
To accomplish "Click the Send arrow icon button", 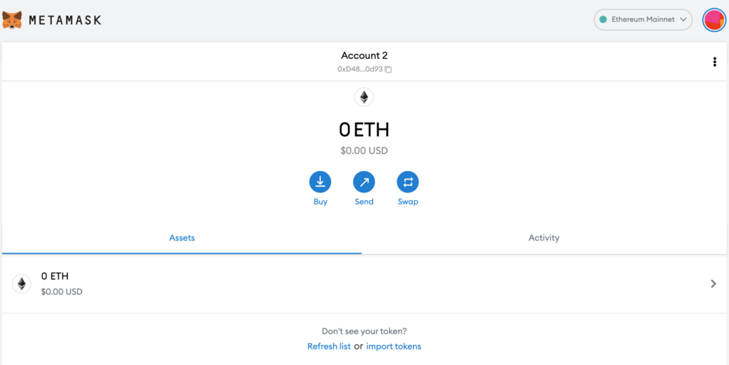I will click(364, 182).
